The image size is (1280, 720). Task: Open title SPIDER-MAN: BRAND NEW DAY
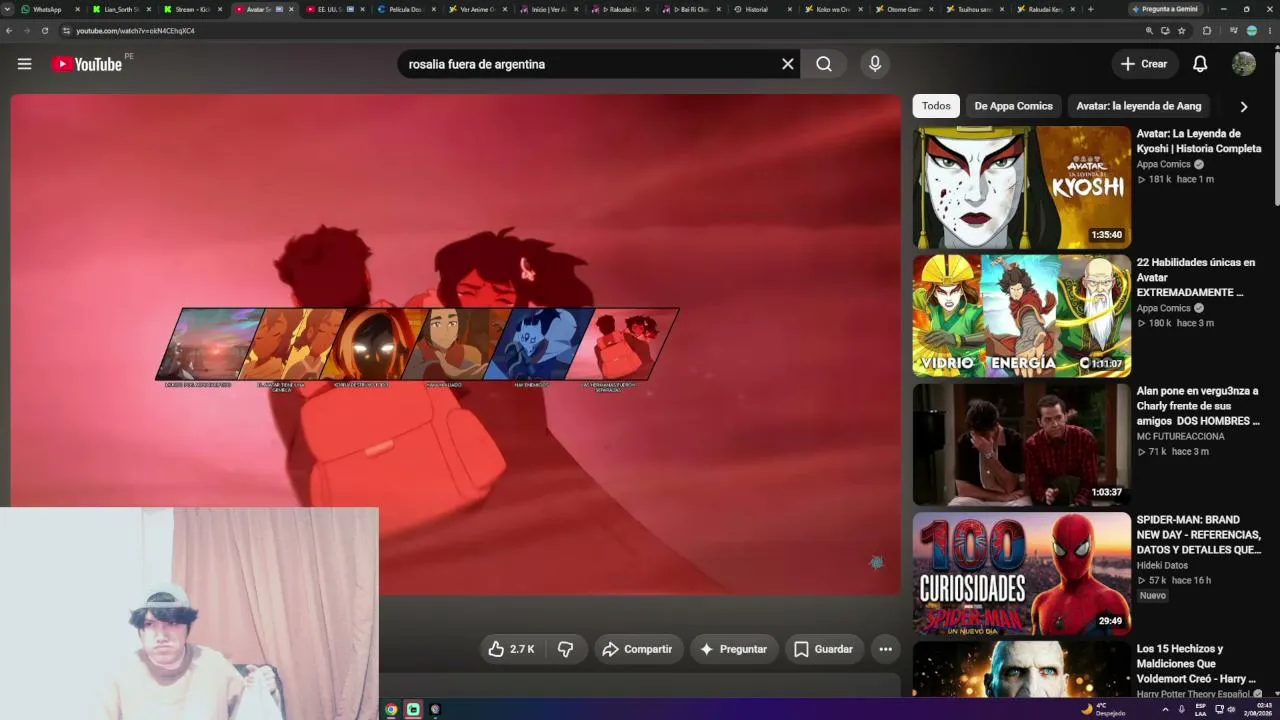pos(1198,535)
